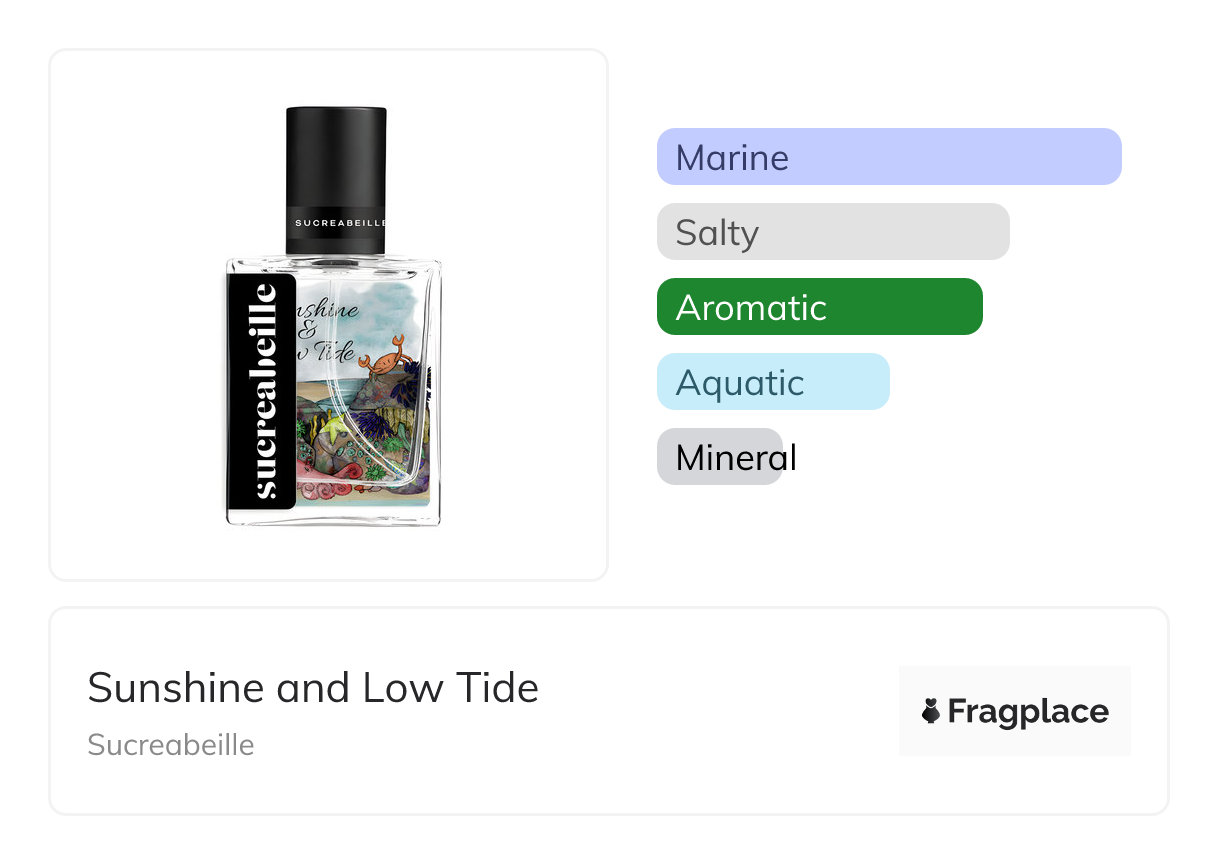
Task: Click the Sucreabeille brand name below title
Action: tap(171, 745)
